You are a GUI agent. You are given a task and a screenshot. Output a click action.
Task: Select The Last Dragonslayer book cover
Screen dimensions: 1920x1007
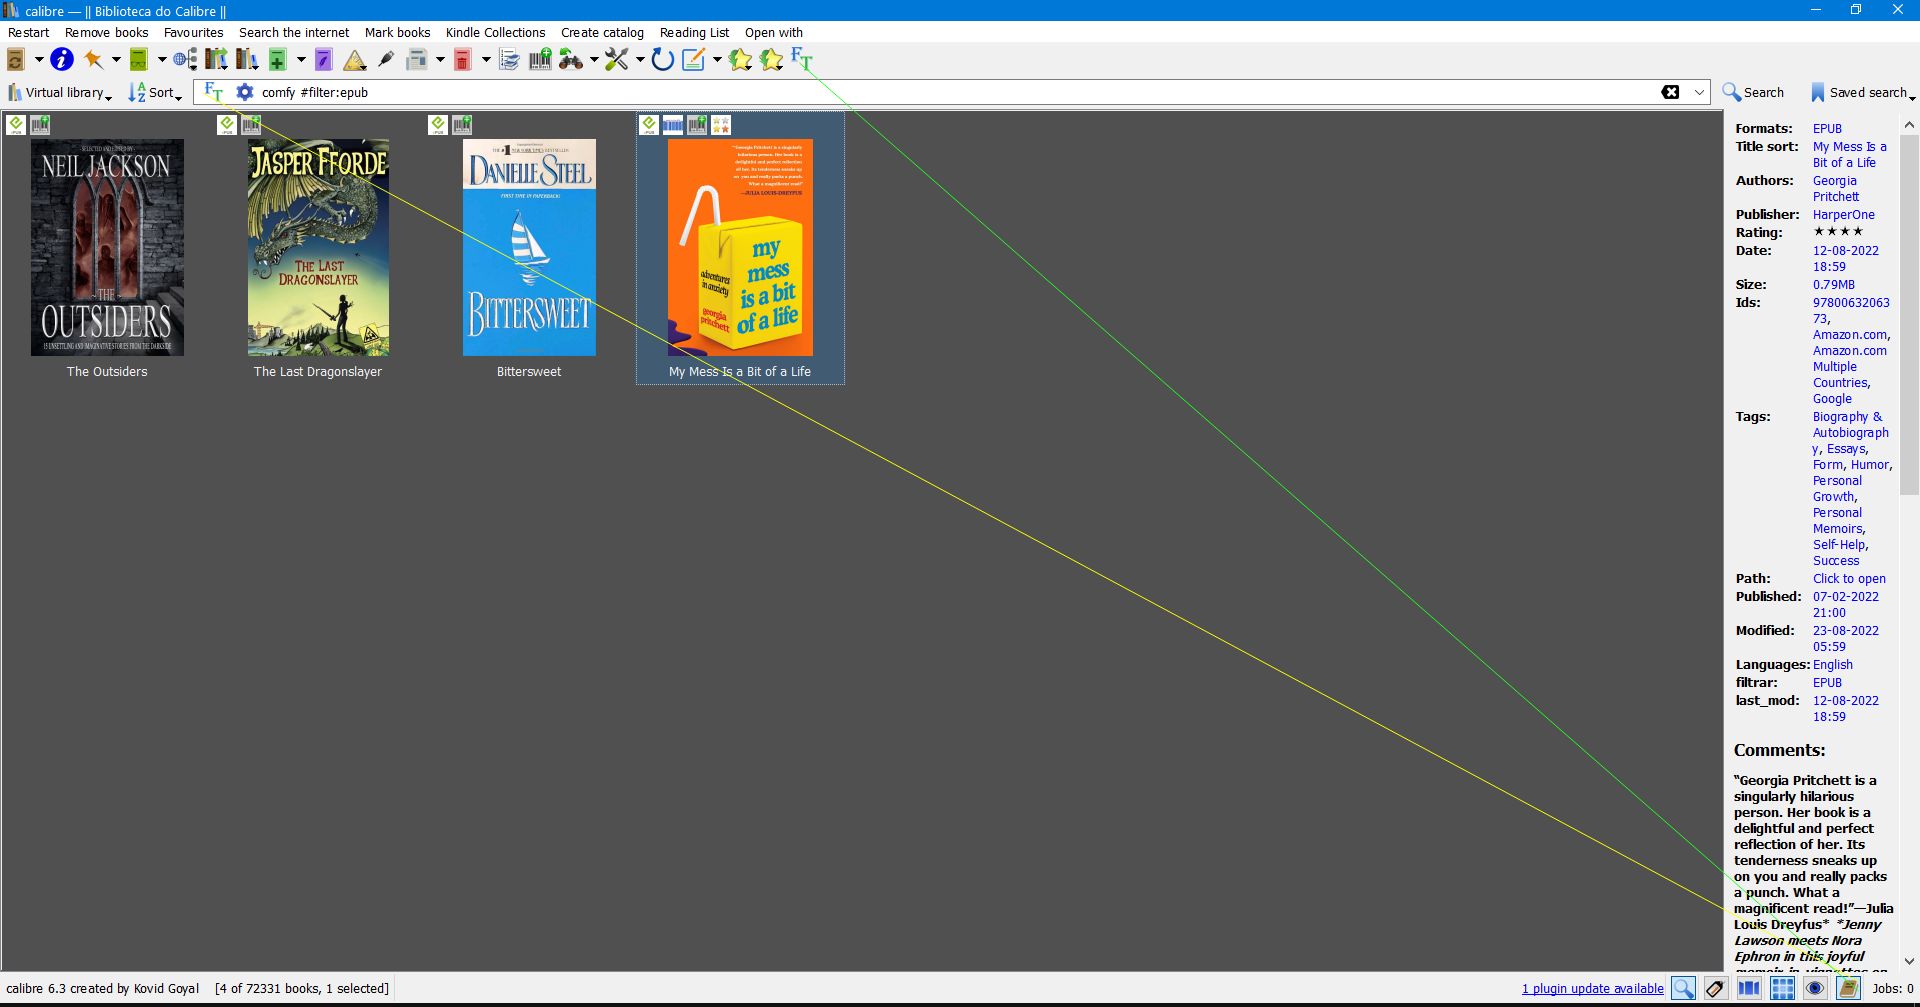point(318,247)
